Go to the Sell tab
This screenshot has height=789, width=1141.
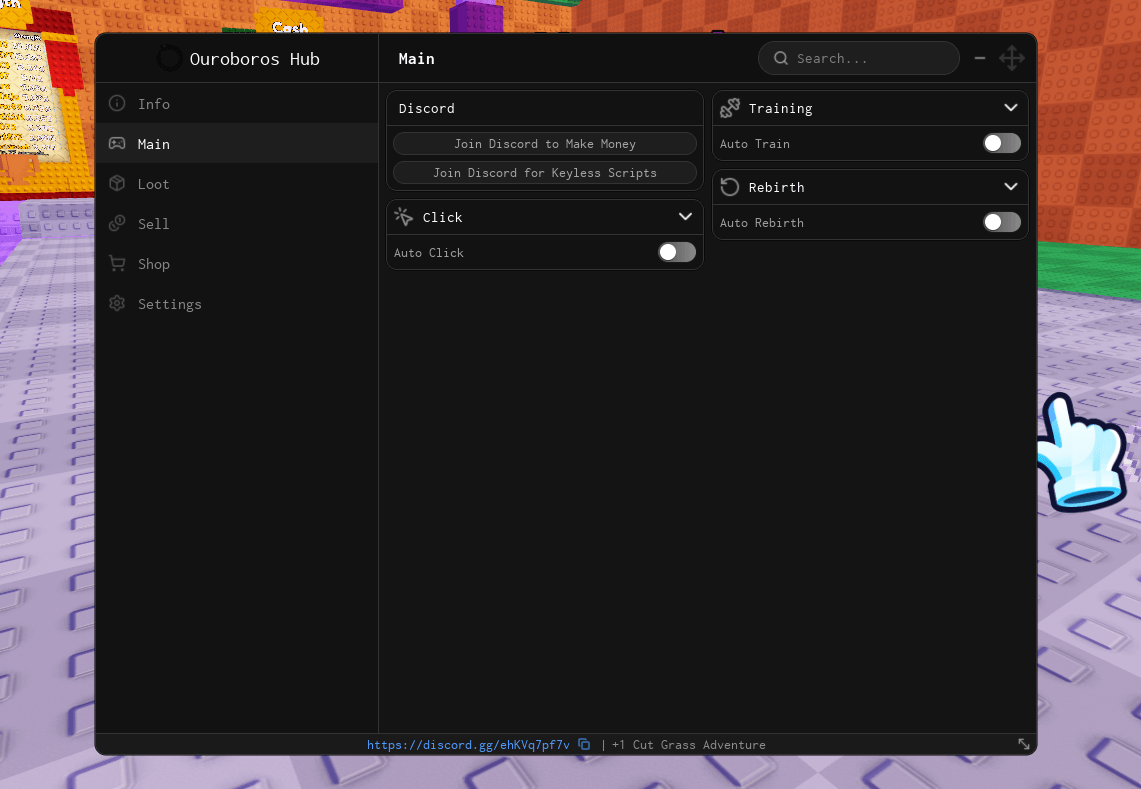tap(237, 223)
